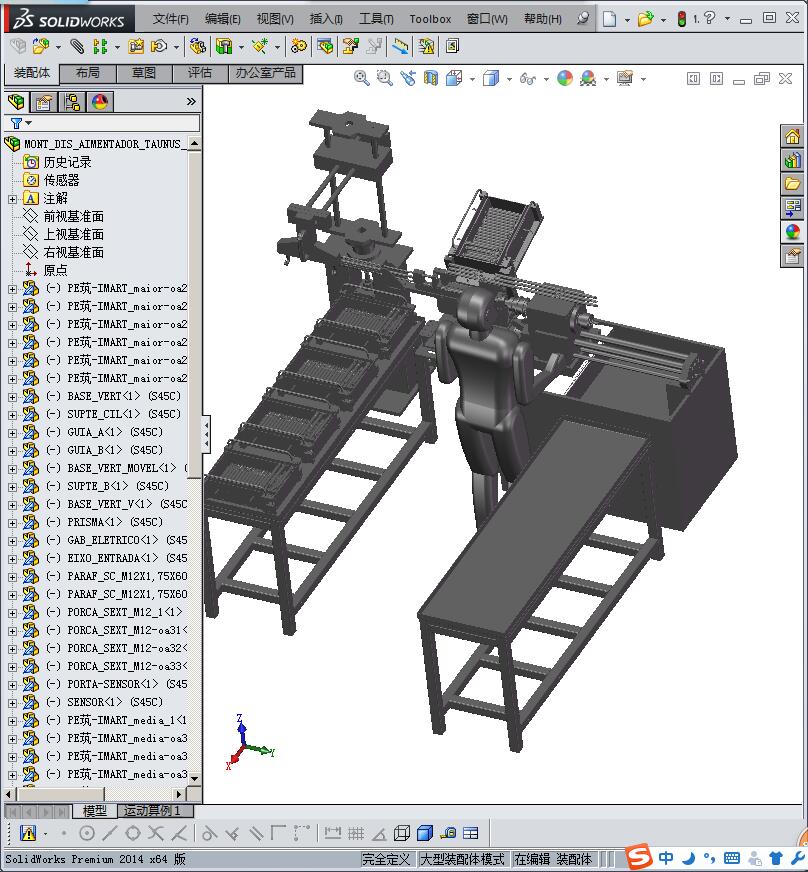Click the SolidWorks Resources home icon
The width and height of the screenshot is (808, 872).
[x=792, y=136]
